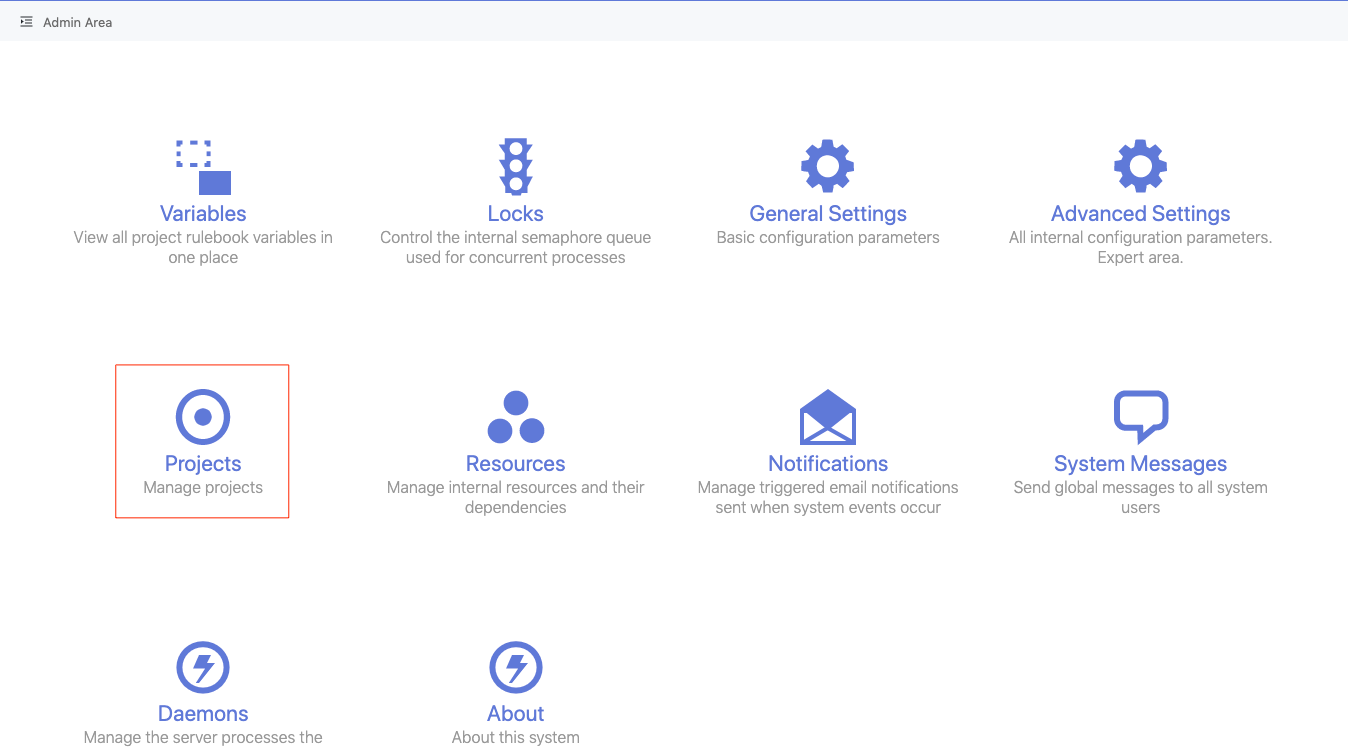1348x749 pixels.
Task: Click the System Messages speech bubble icon
Action: pyautogui.click(x=1141, y=417)
